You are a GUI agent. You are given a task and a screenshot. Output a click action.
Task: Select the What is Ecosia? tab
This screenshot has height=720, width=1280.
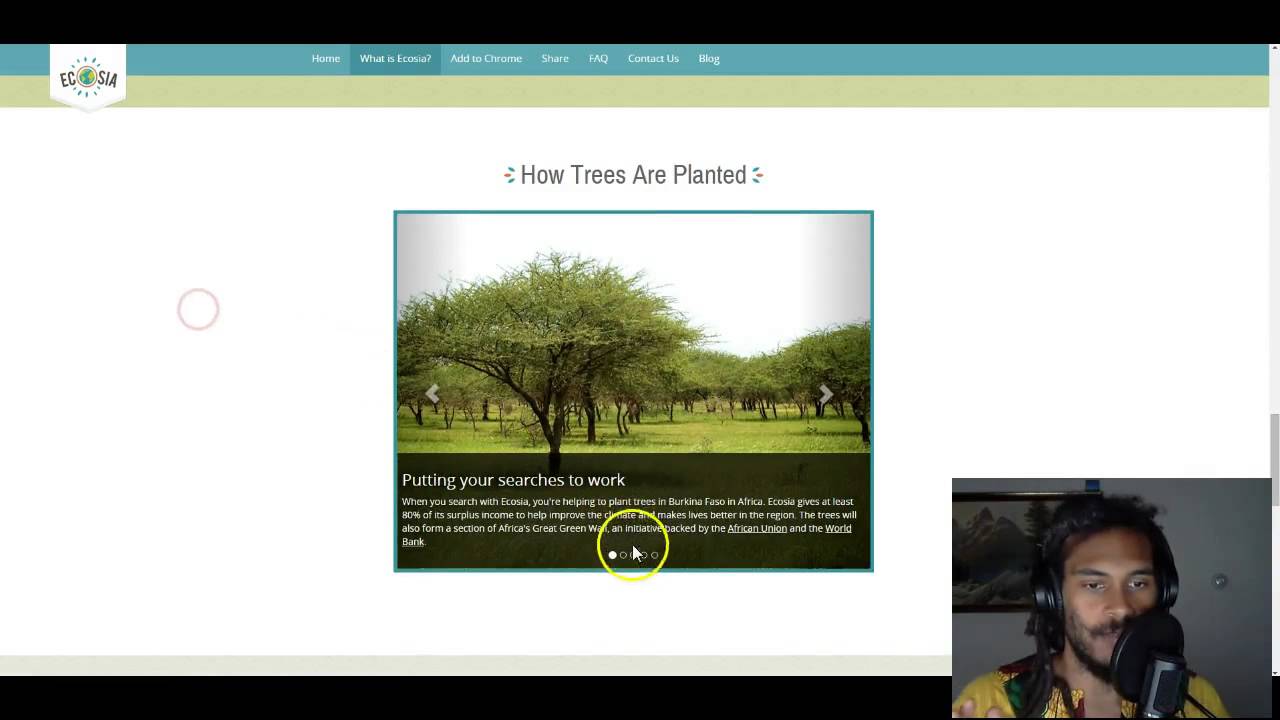pyautogui.click(x=395, y=59)
